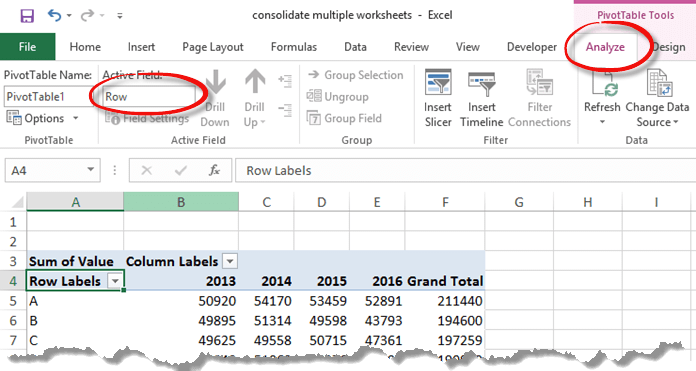Open the Developer tab

[x=531, y=47]
